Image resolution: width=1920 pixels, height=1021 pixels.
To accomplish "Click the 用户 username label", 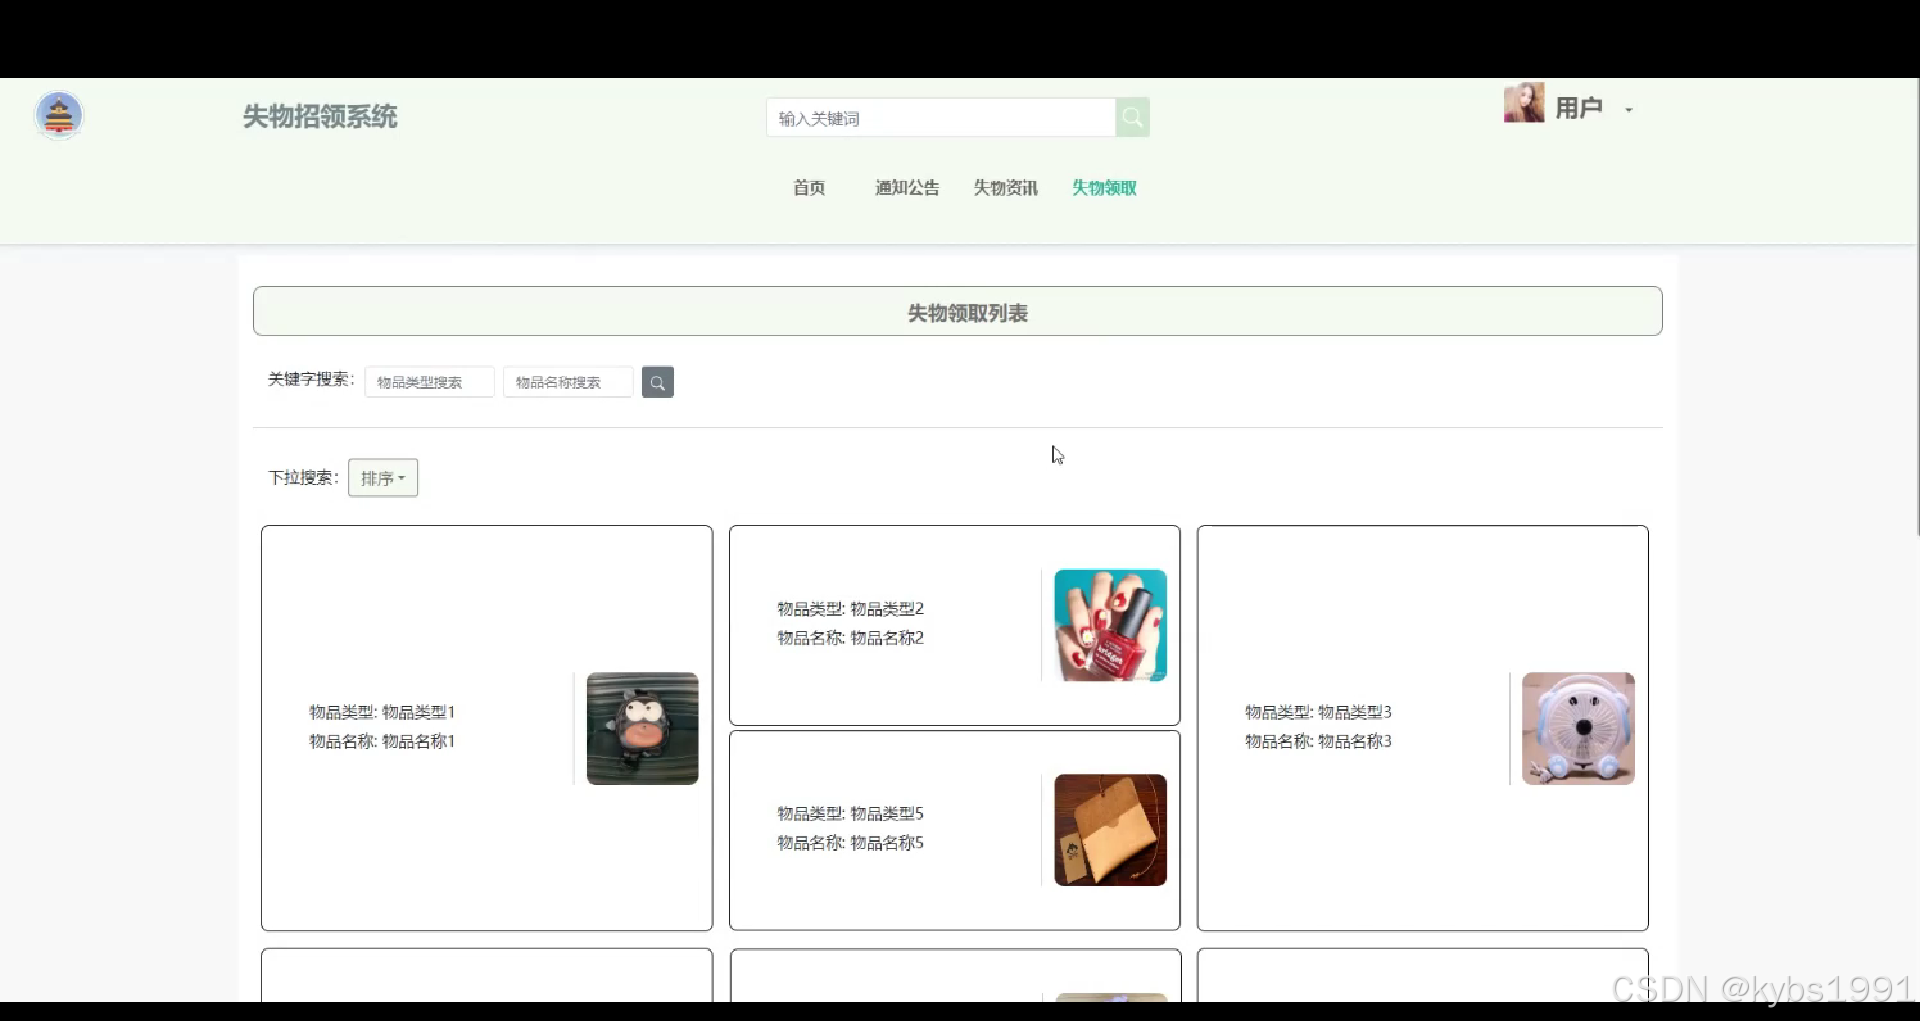I will click(x=1579, y=108).
